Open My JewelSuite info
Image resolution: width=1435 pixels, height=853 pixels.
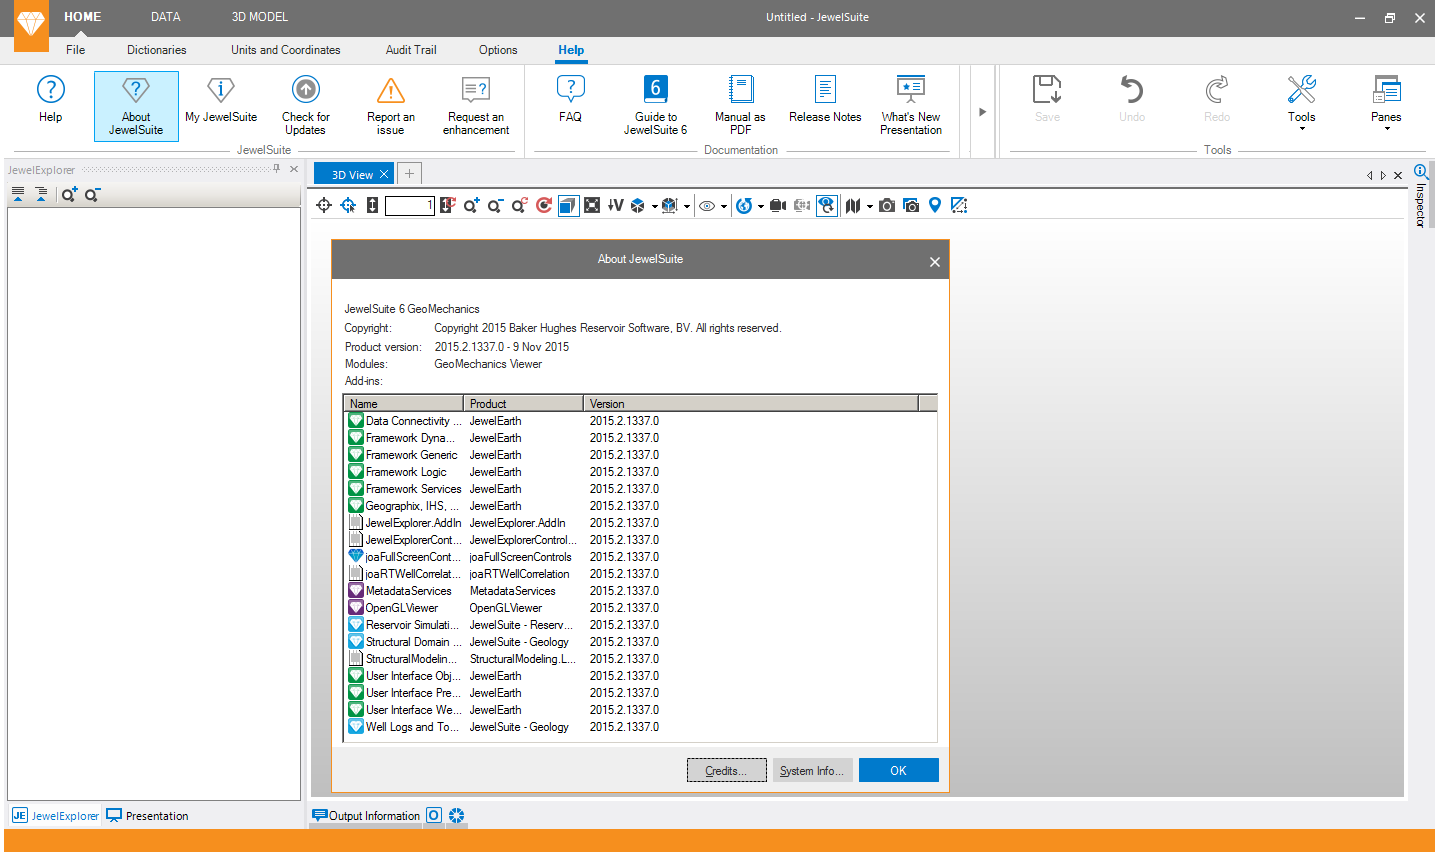coord(221,100)
